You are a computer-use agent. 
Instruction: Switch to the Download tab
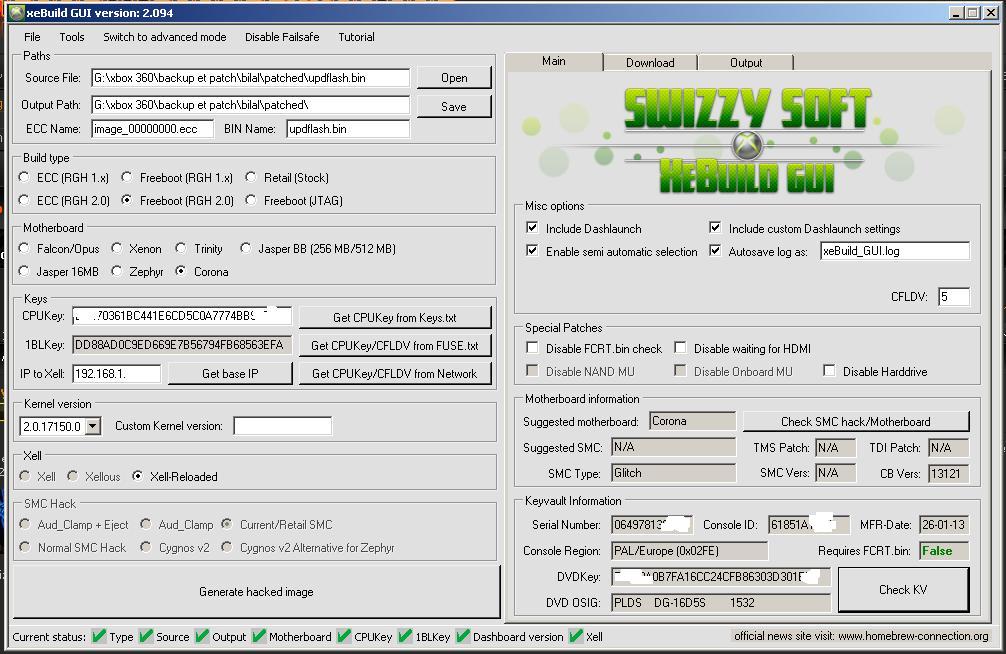coord(650,62)
